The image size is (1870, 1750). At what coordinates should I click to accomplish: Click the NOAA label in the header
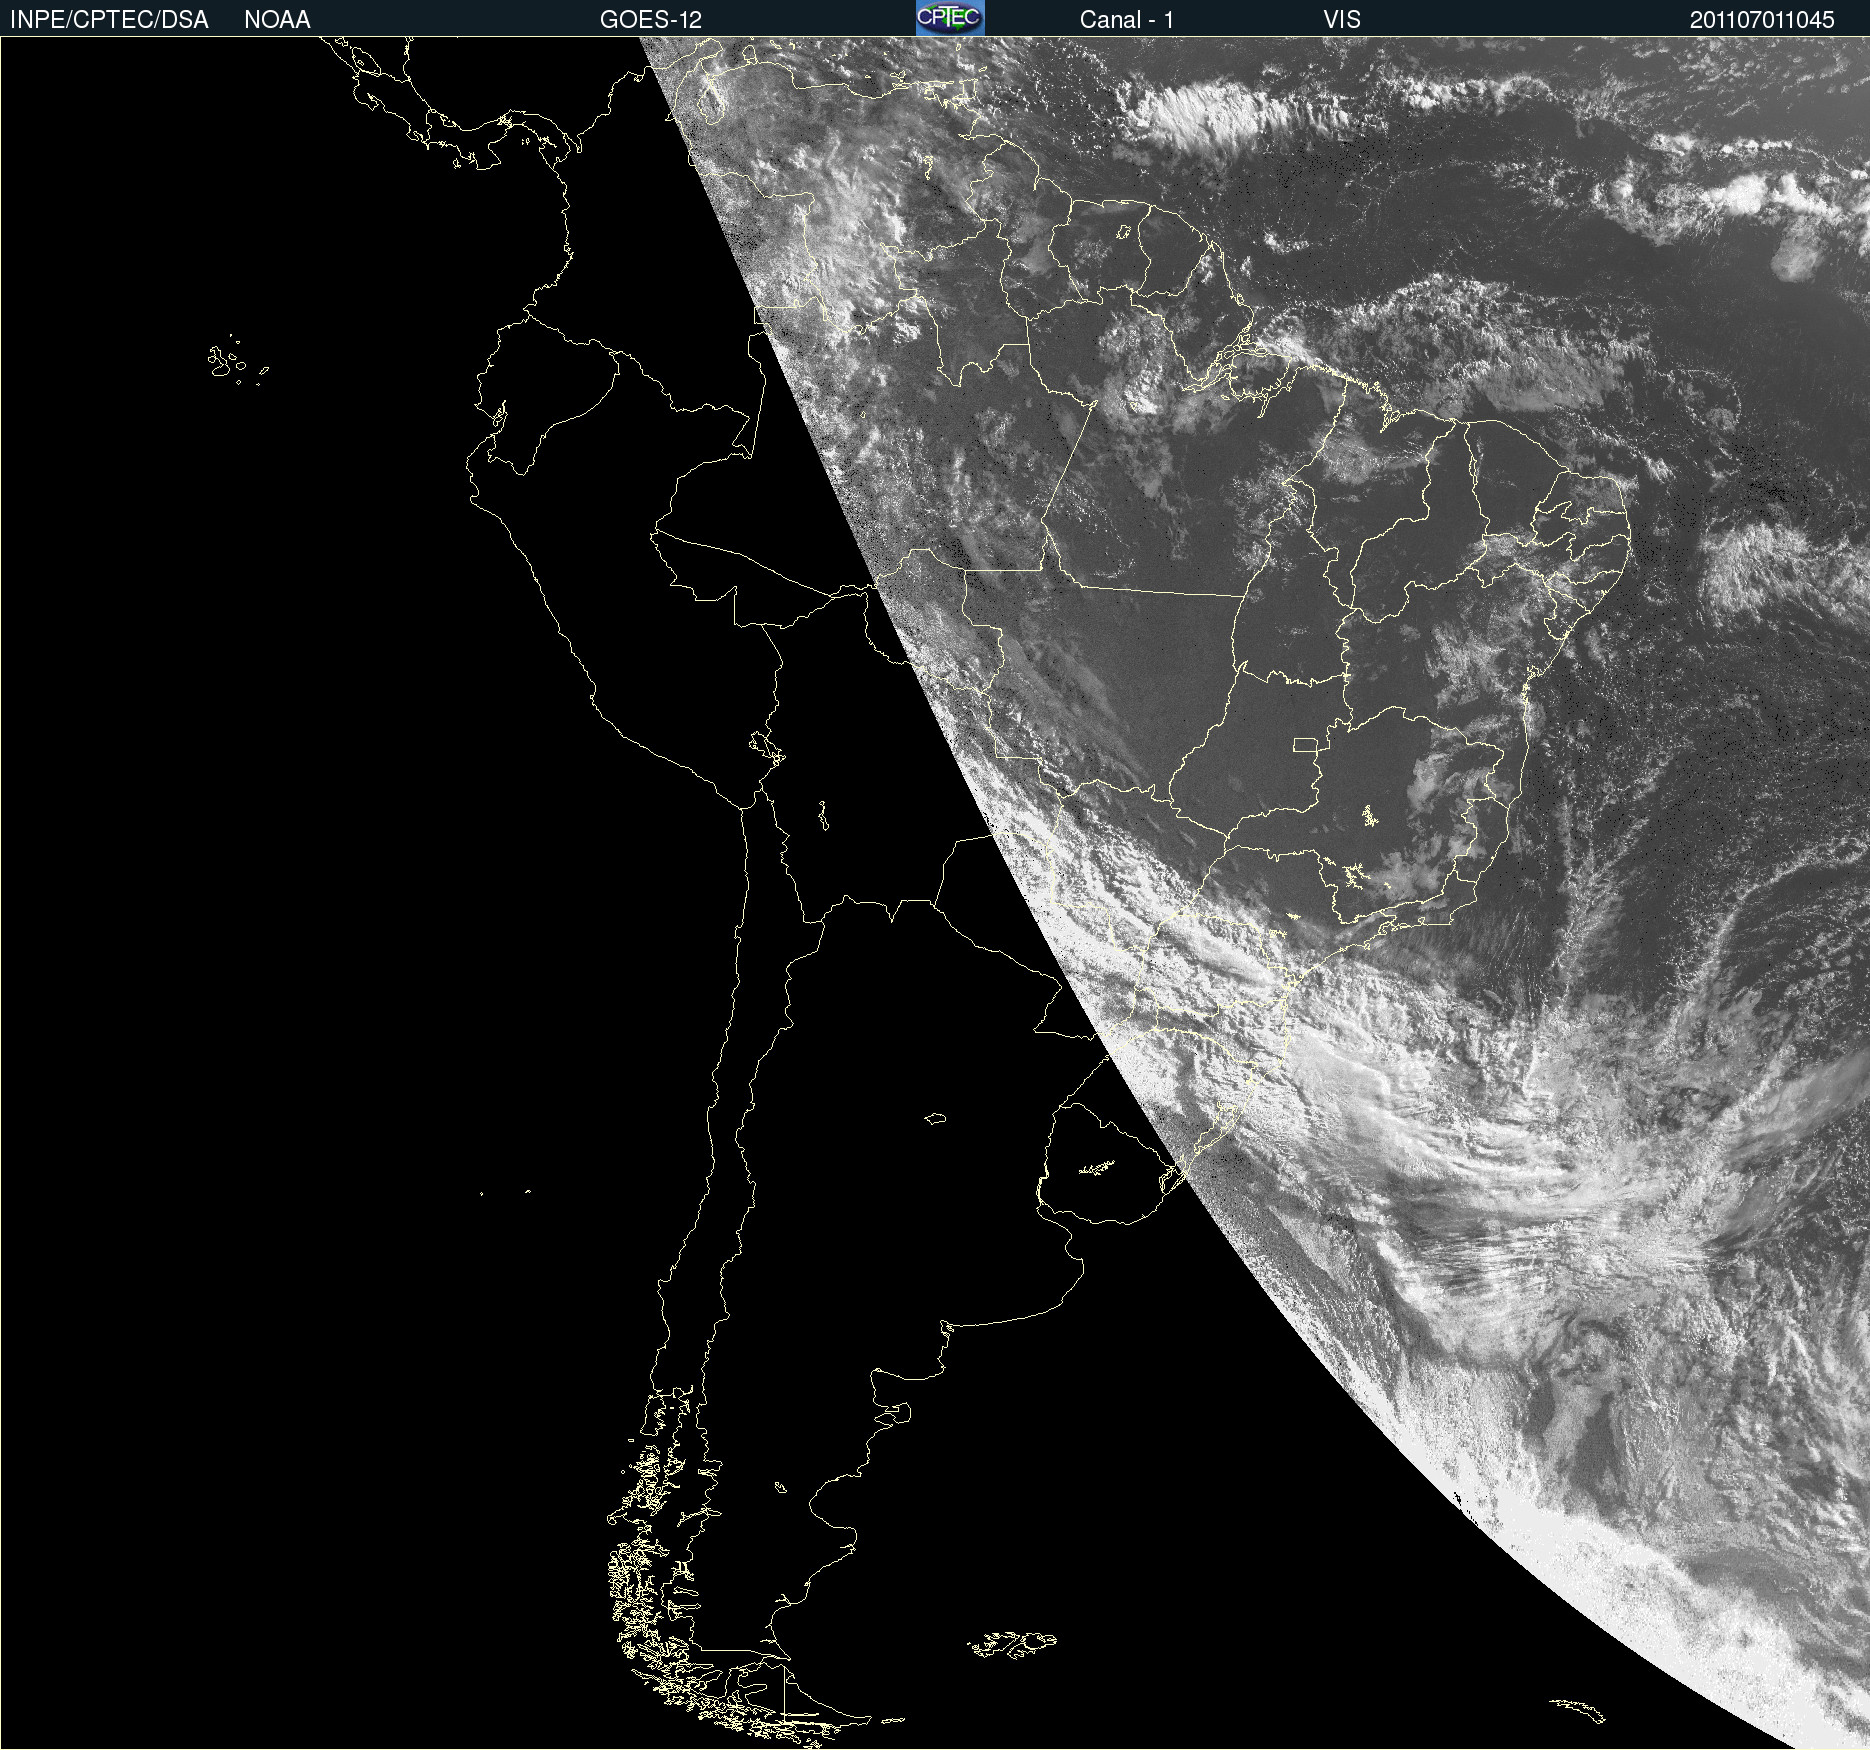pyautogui.click(x=277, y=20)
